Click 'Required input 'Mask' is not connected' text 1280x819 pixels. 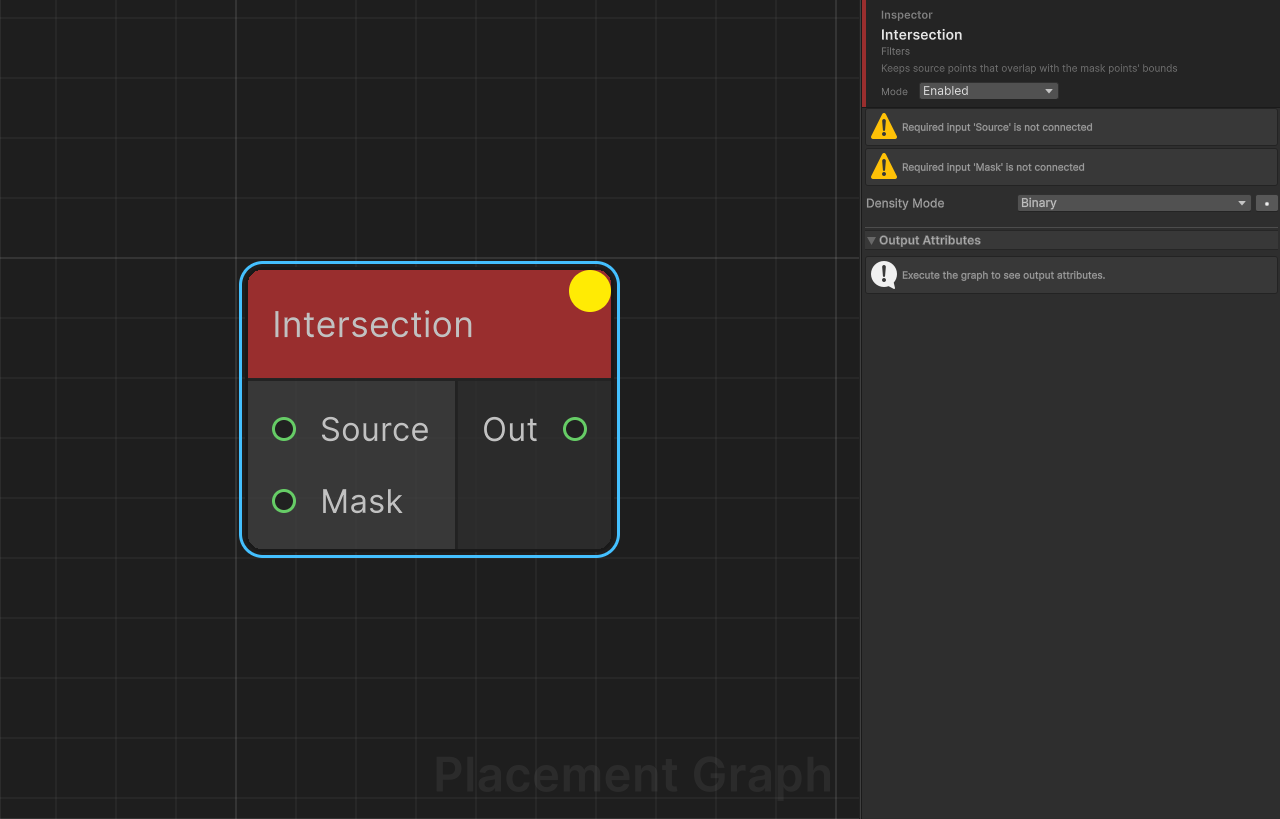tap(993, 167)
